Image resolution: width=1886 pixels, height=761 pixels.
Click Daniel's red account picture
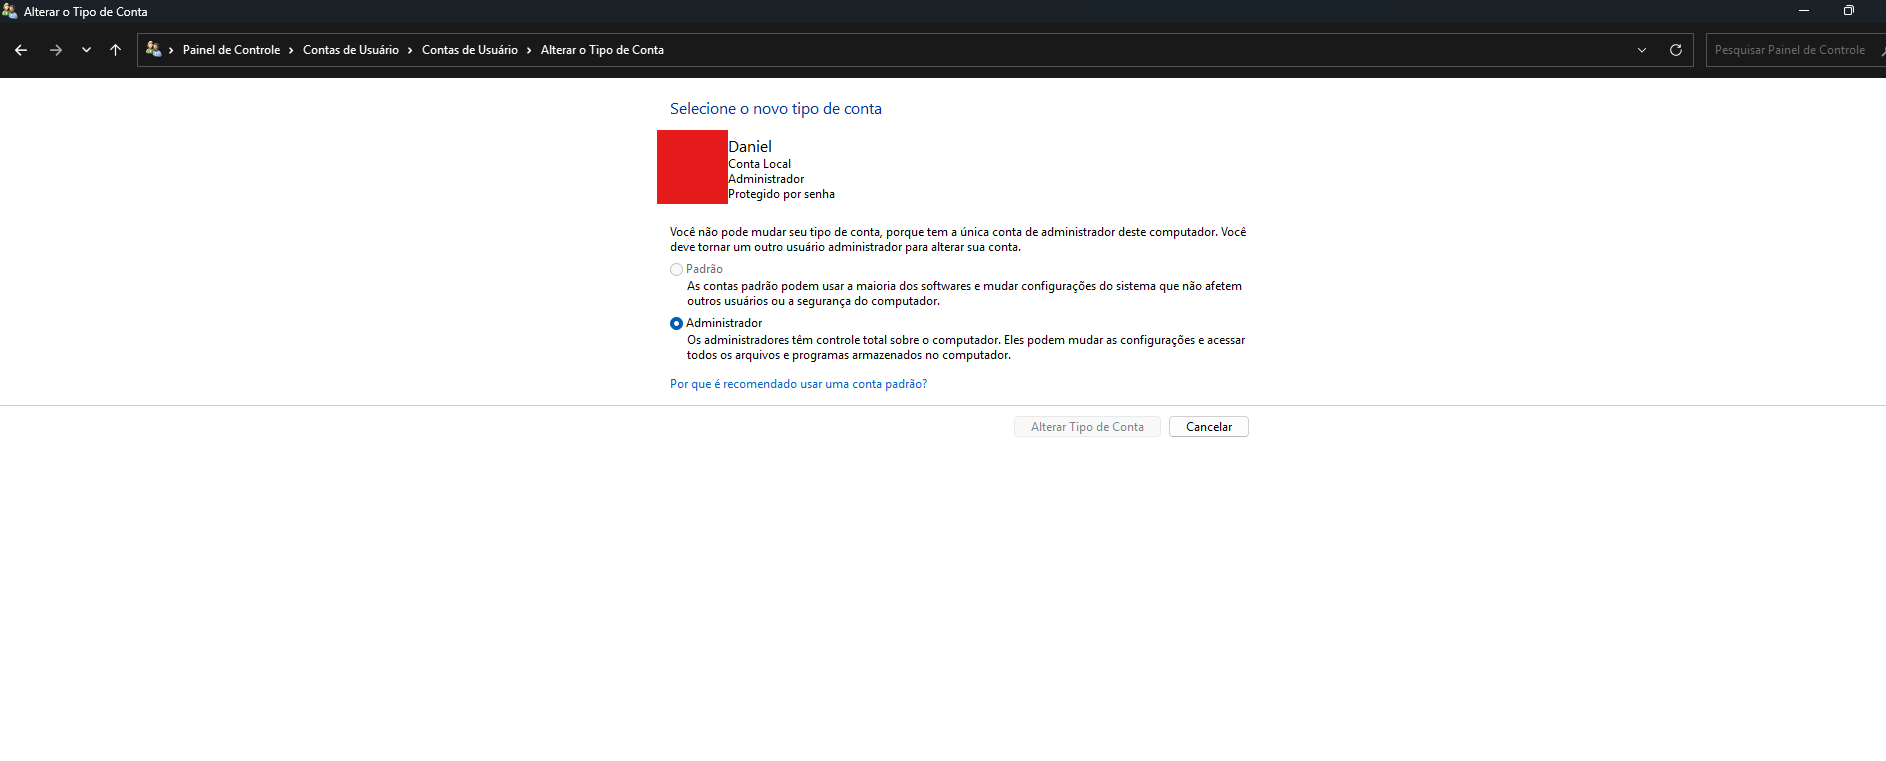[x=692, y=167]
